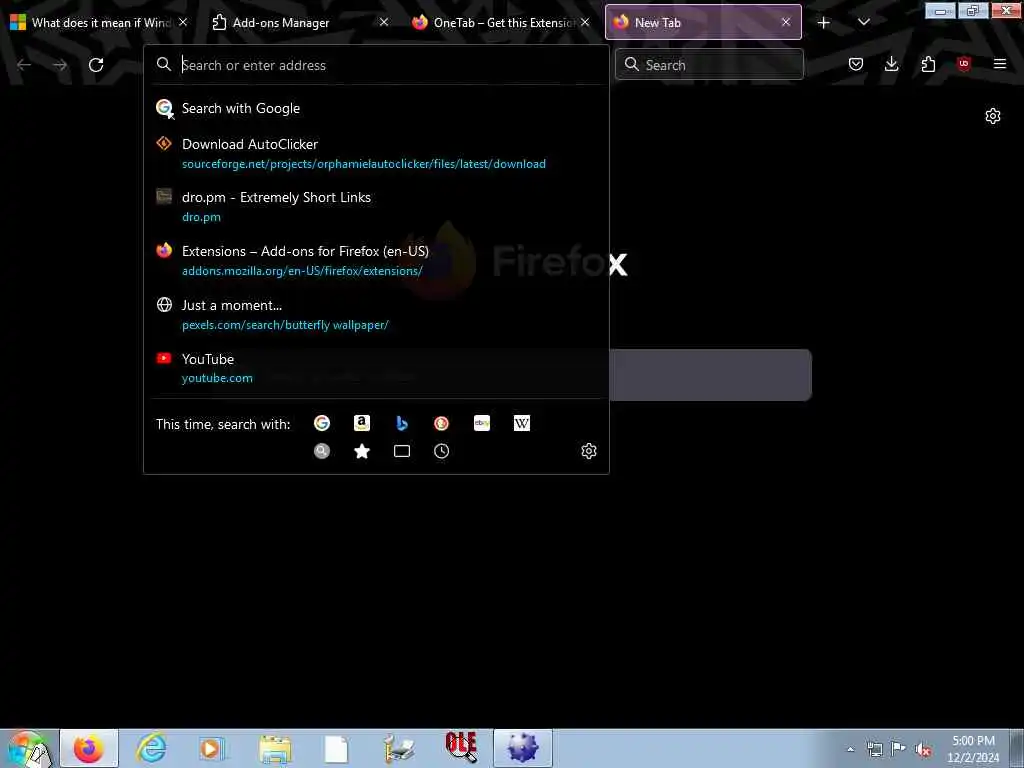Go back one page

[24, 65]
